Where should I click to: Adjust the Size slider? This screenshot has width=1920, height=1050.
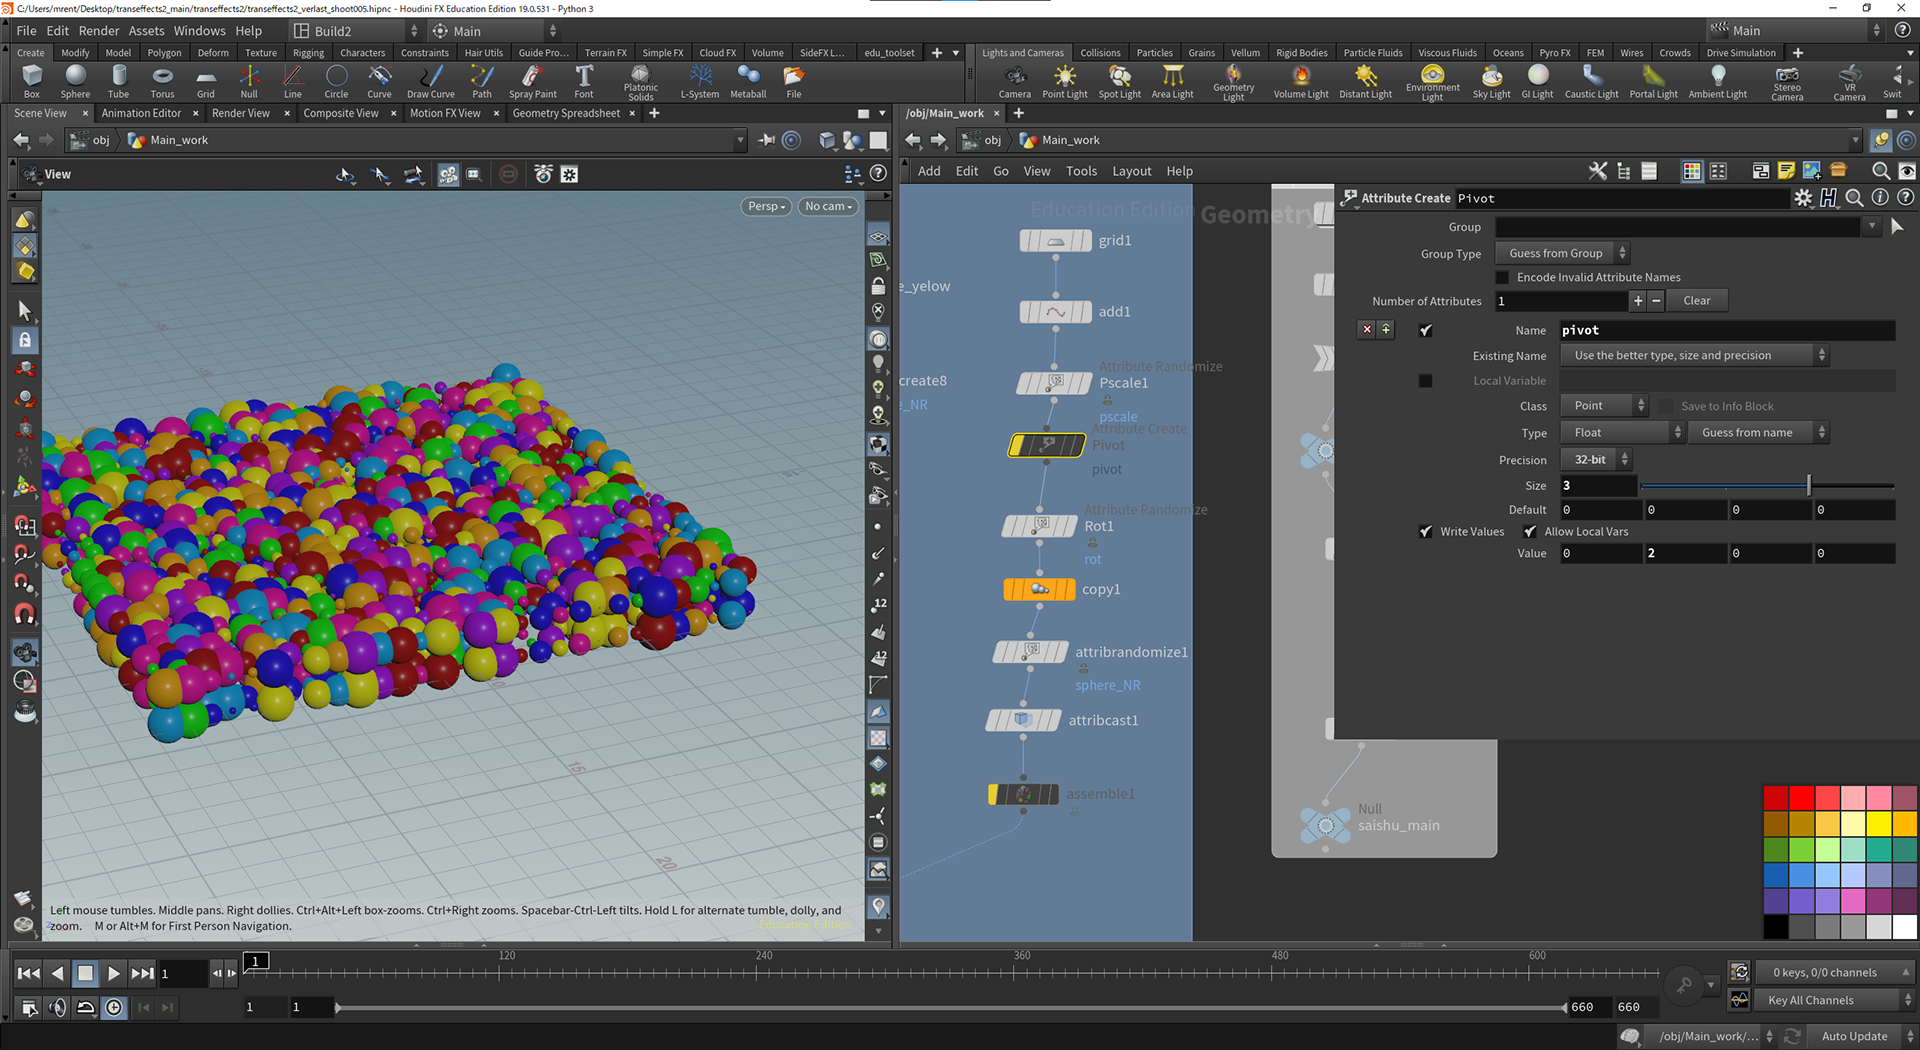[x=1768, y=485]
